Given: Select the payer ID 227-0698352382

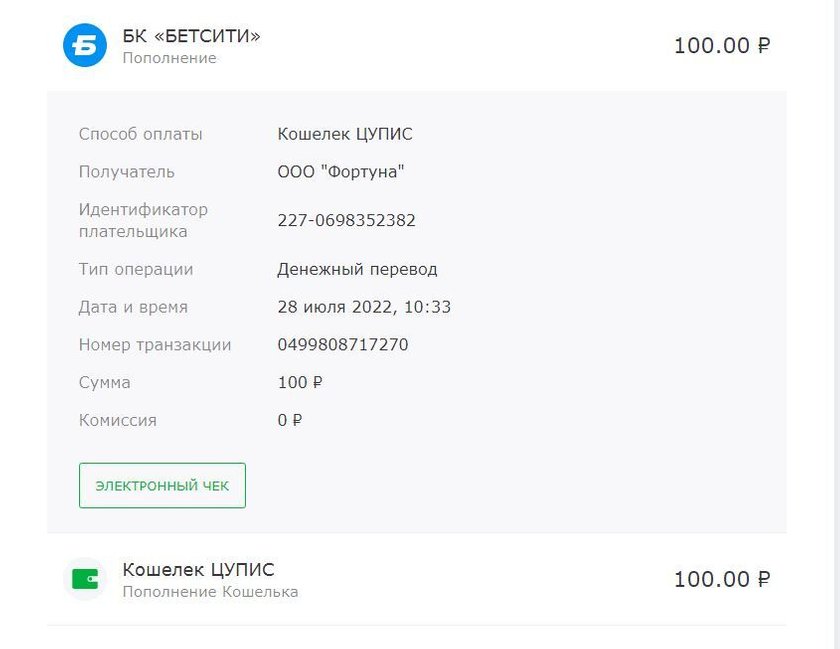Looking at the screenshot, I should point(346,221).
